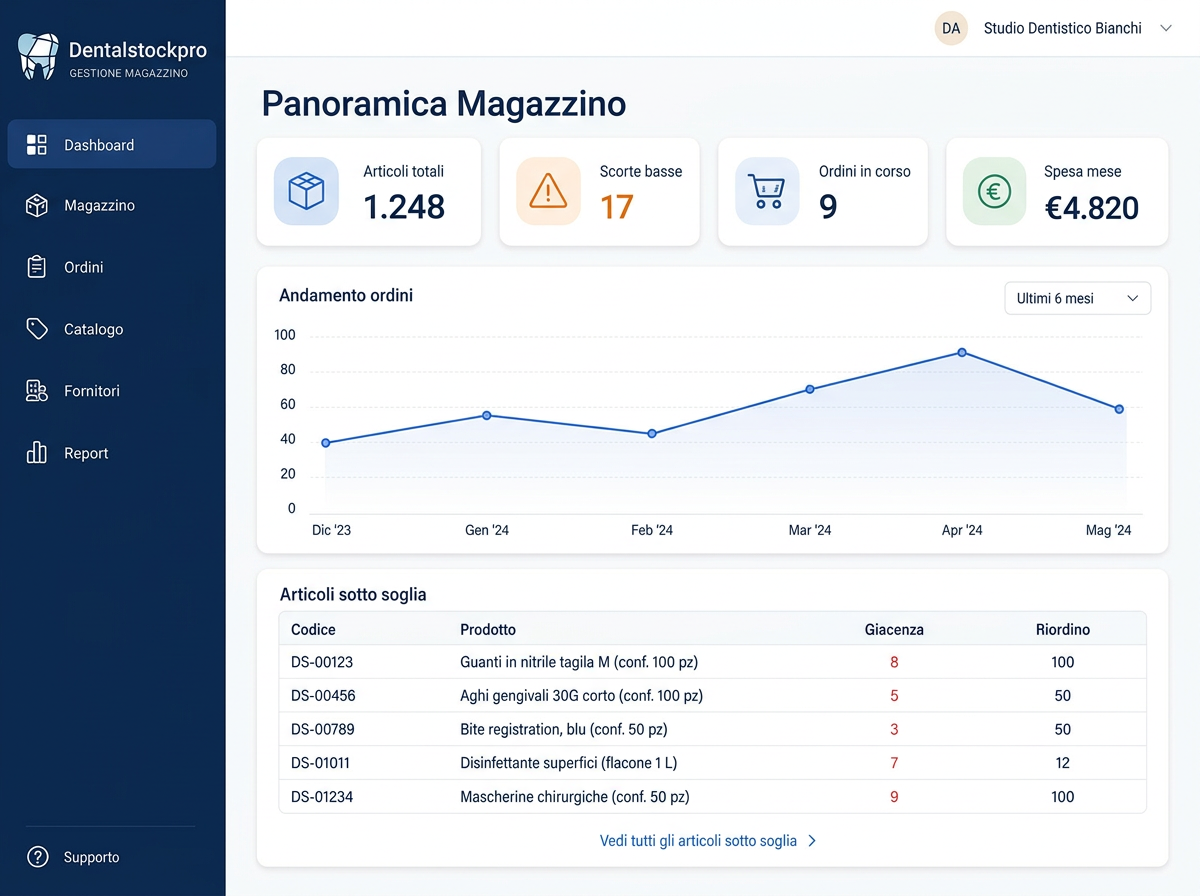Image resolution: width=1200 pixels, height=896 pixels.
Task: Click the Studio Dentistico Bianchi account name
Action: pyautogui.click(x=1062, y=29)
